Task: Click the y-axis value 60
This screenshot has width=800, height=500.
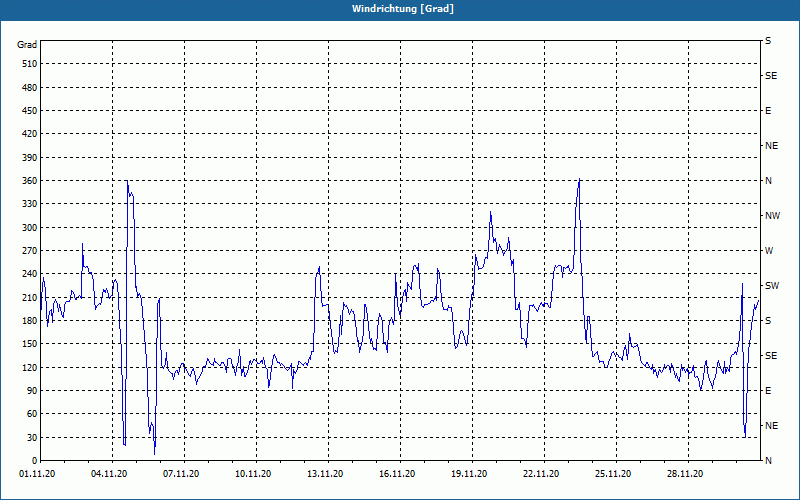Action: pos(32,414)
